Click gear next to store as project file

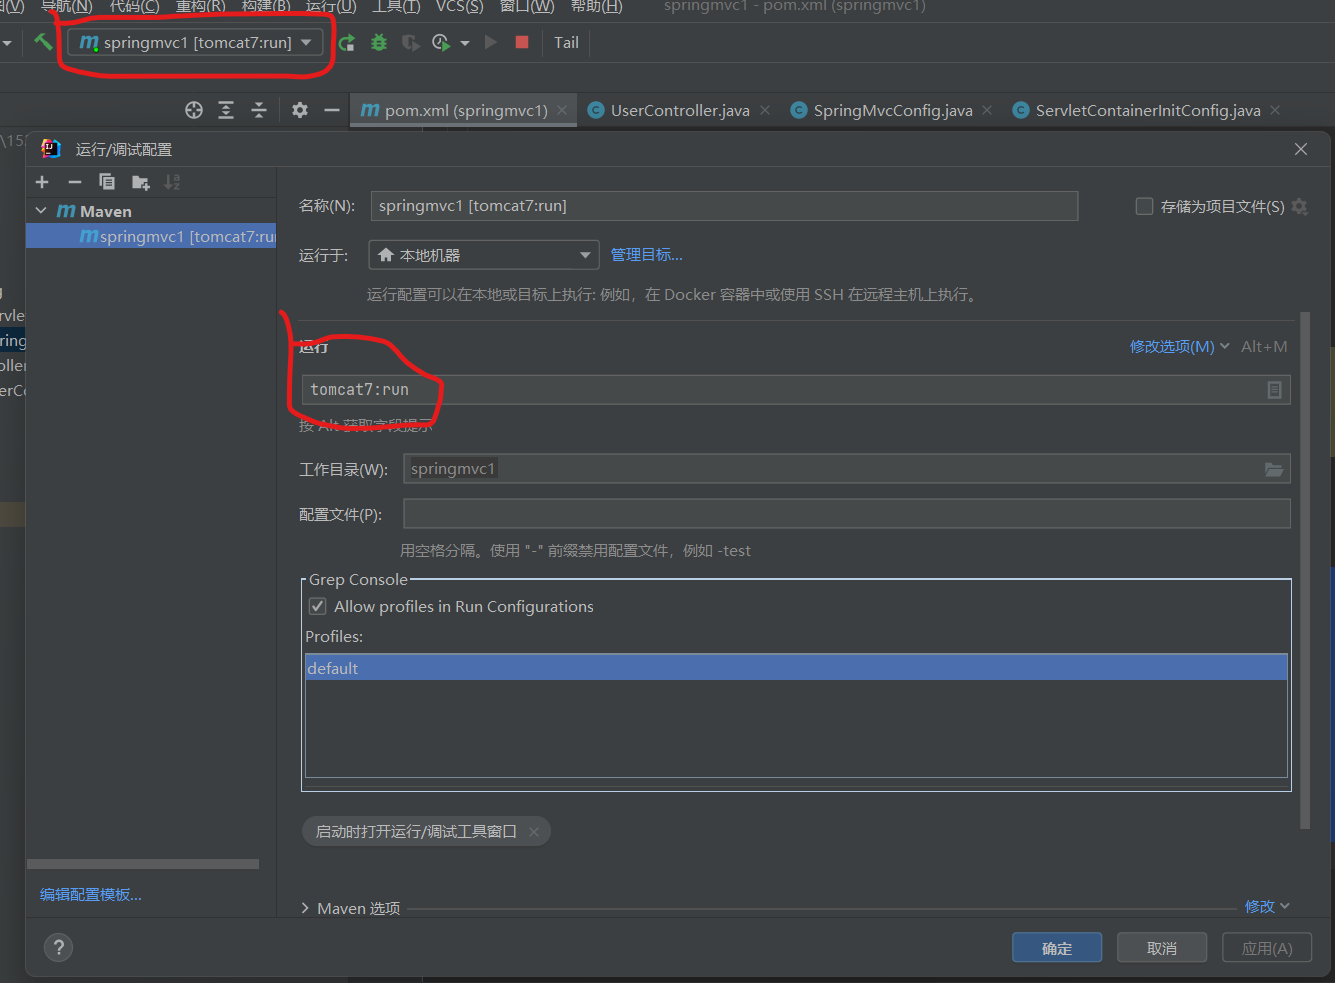[x=1299, y=206]
